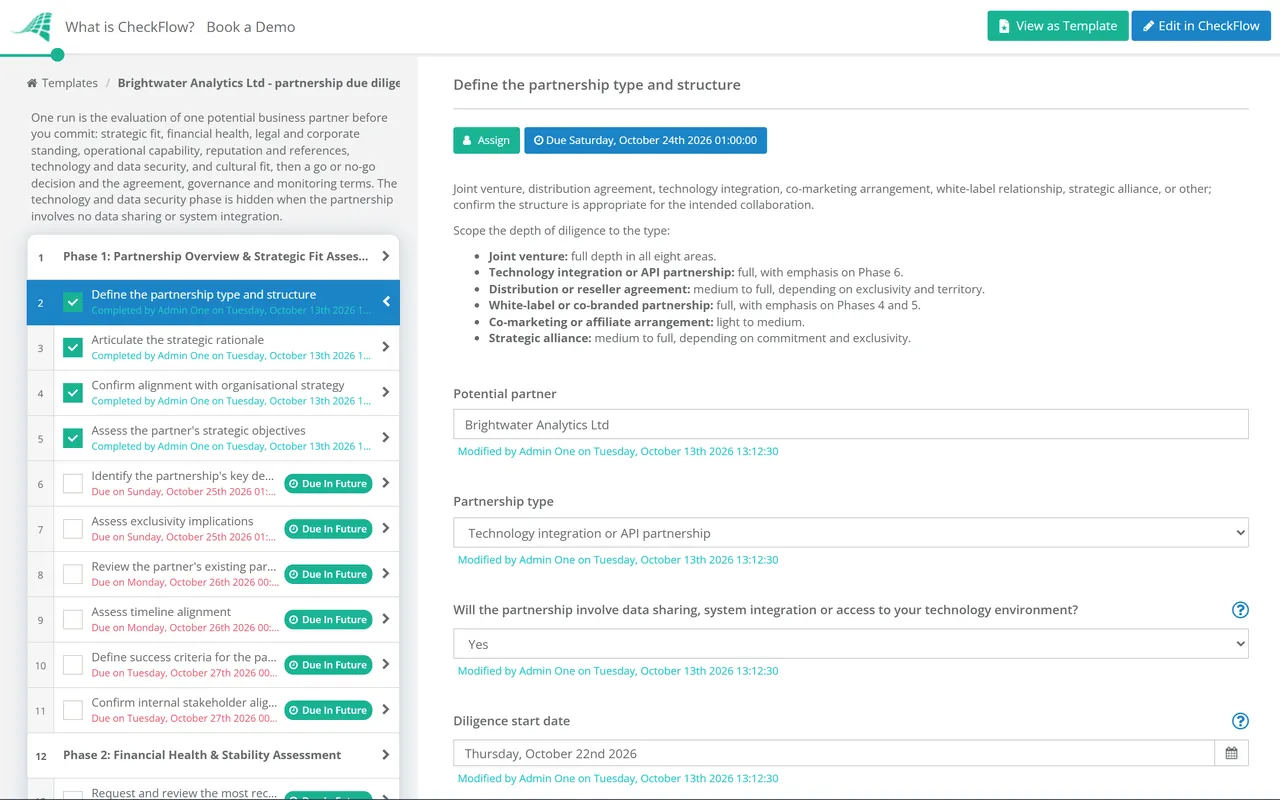Click Due In Future badge on task 11
This screenshot has width=1280, height=800.
(x=328, y=710)
